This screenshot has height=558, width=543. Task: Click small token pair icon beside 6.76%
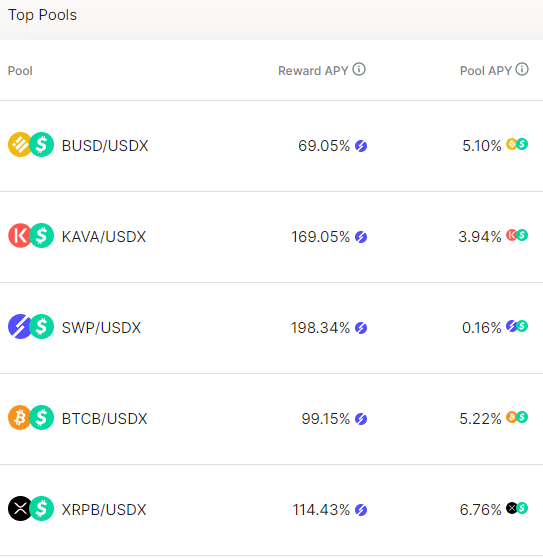pos(517,508)
